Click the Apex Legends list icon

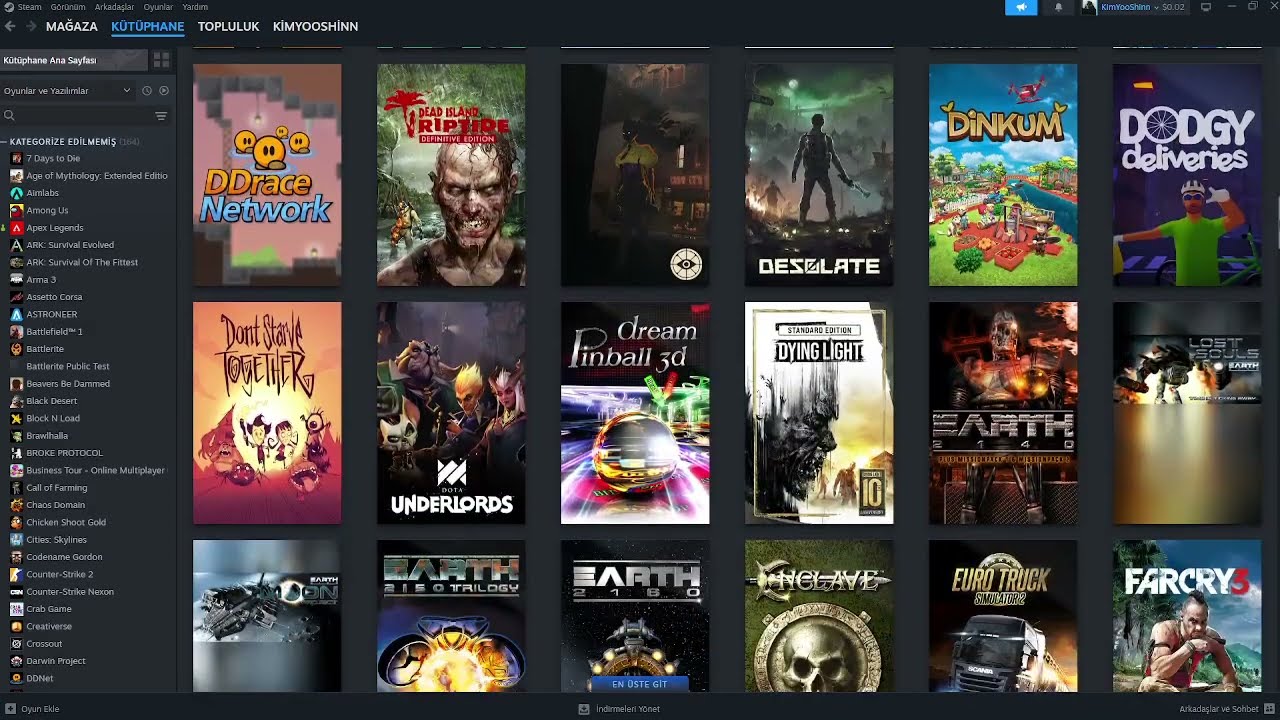[x=16, y=228]
